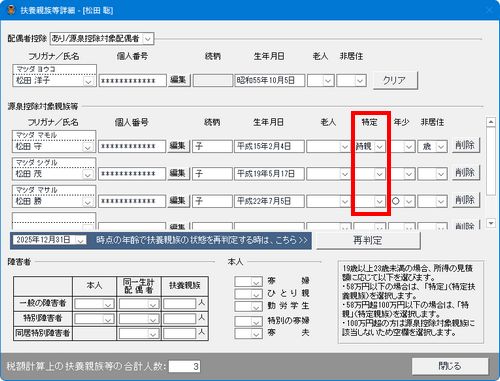
Task: Open the ひとり親 dropdown
Action: pos(256,294)
